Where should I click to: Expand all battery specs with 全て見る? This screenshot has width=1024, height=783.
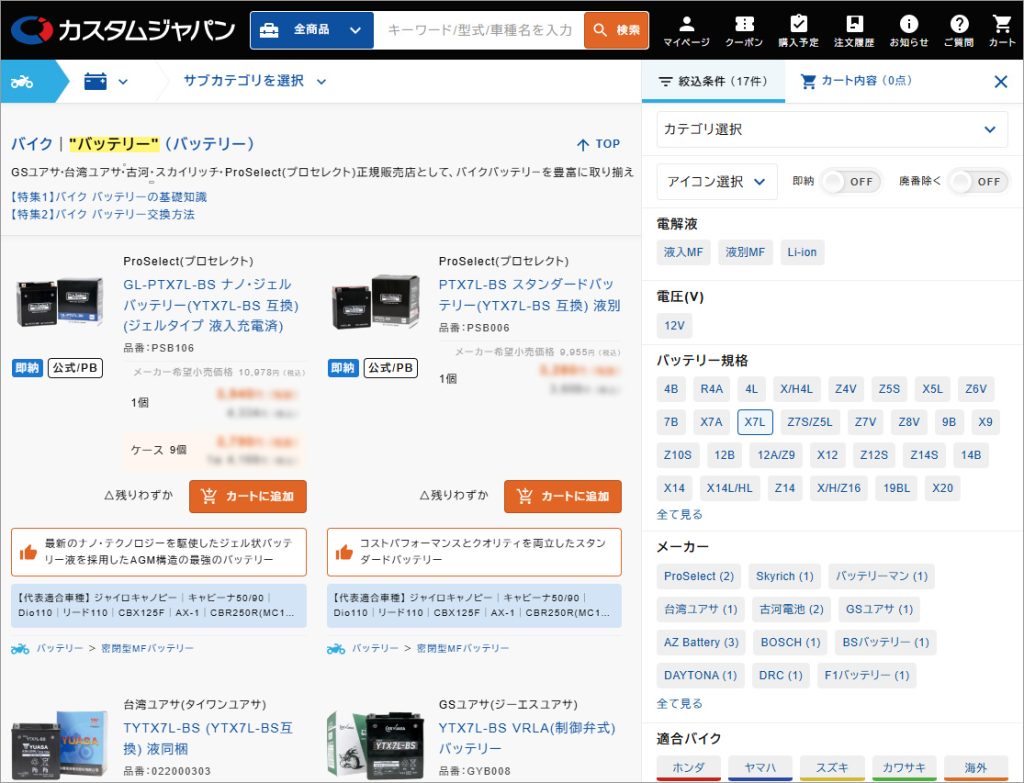click(679, 515)
